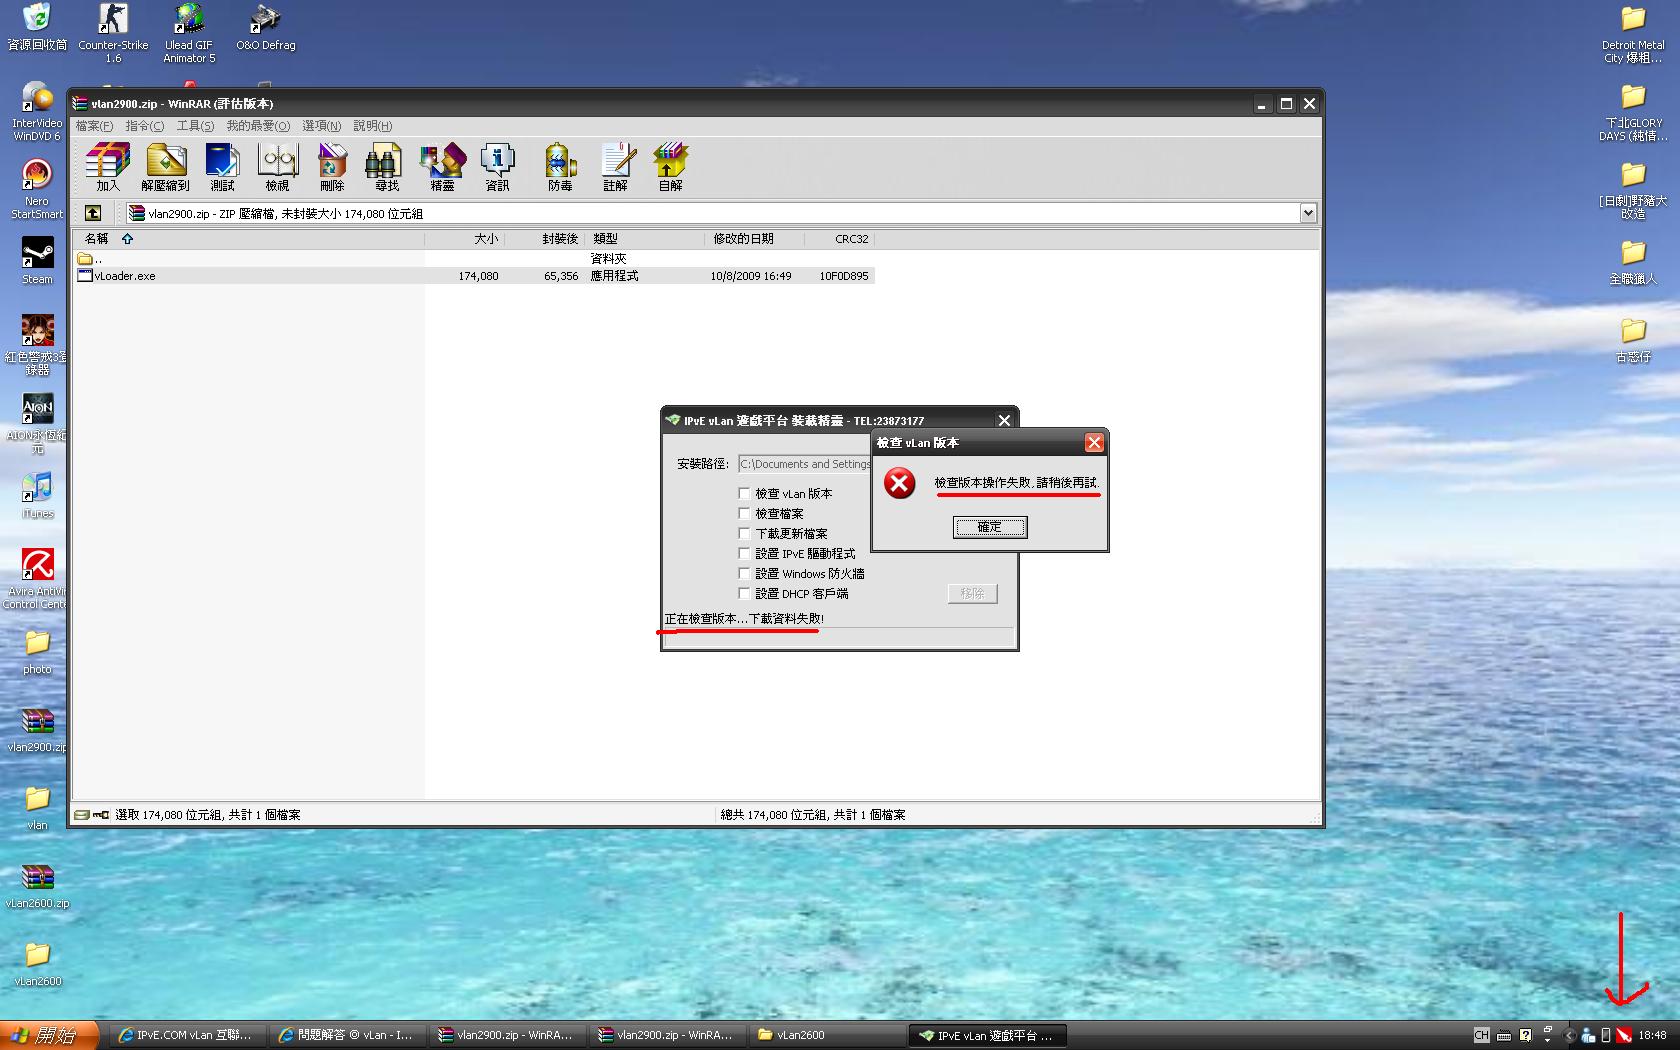Open the 工具(S) menu
The height and width of the screenshot is (1050, 1680).
[195, 126]
